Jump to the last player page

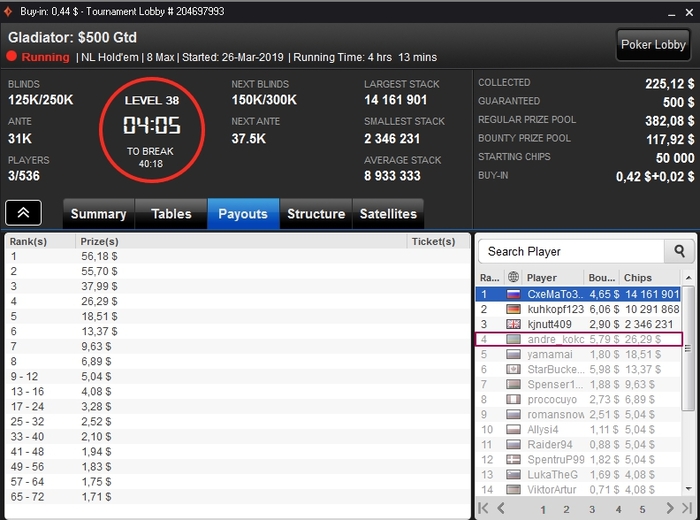coord(687,508)
